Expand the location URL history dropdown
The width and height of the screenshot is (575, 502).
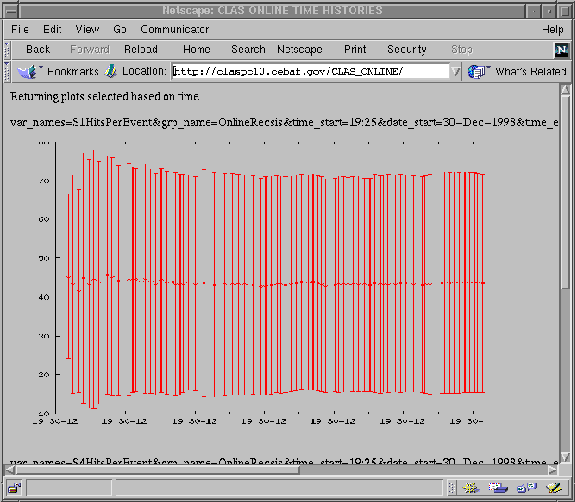pyautogui.click(x=455, y=72)
